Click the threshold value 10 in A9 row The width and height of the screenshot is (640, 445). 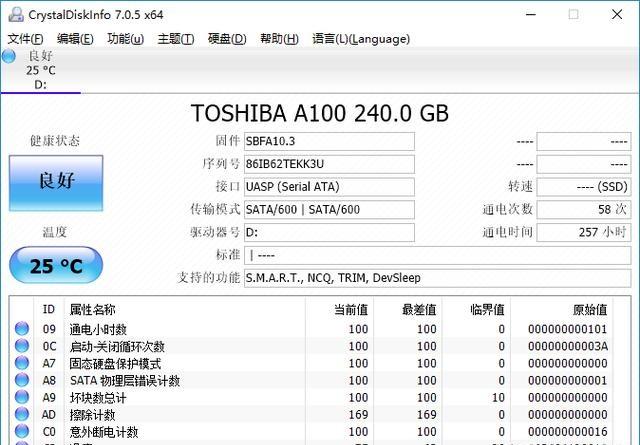pyautogui.click(x=498, y=398)
